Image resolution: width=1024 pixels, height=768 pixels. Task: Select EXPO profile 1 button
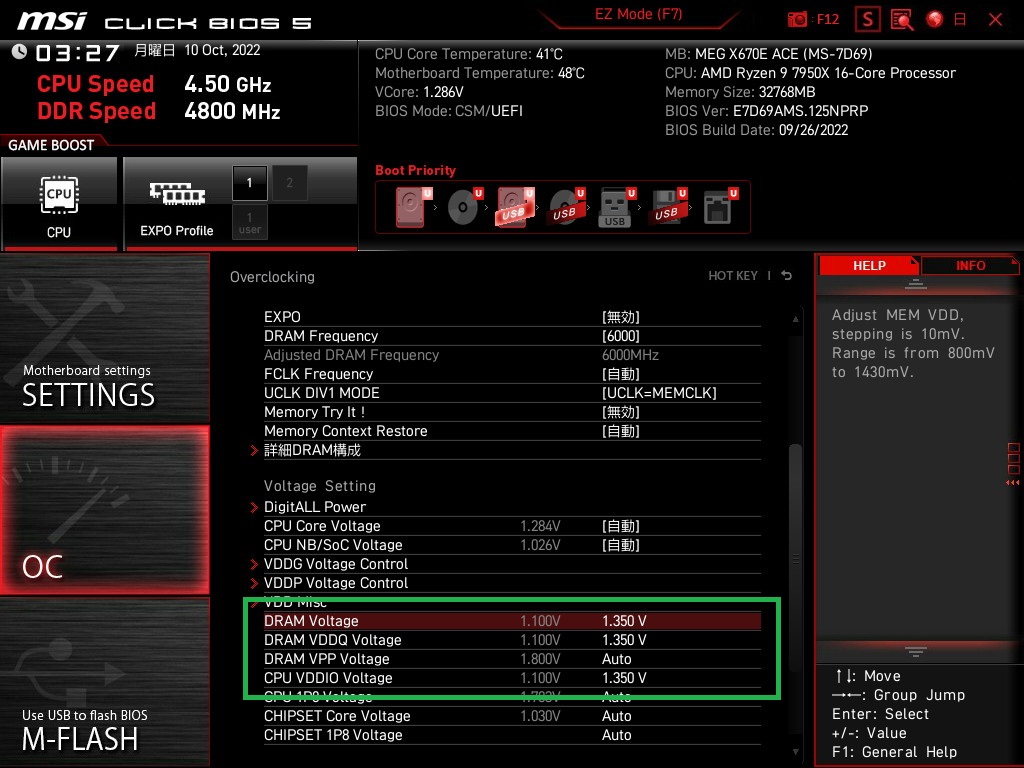[x=249, y=183]
